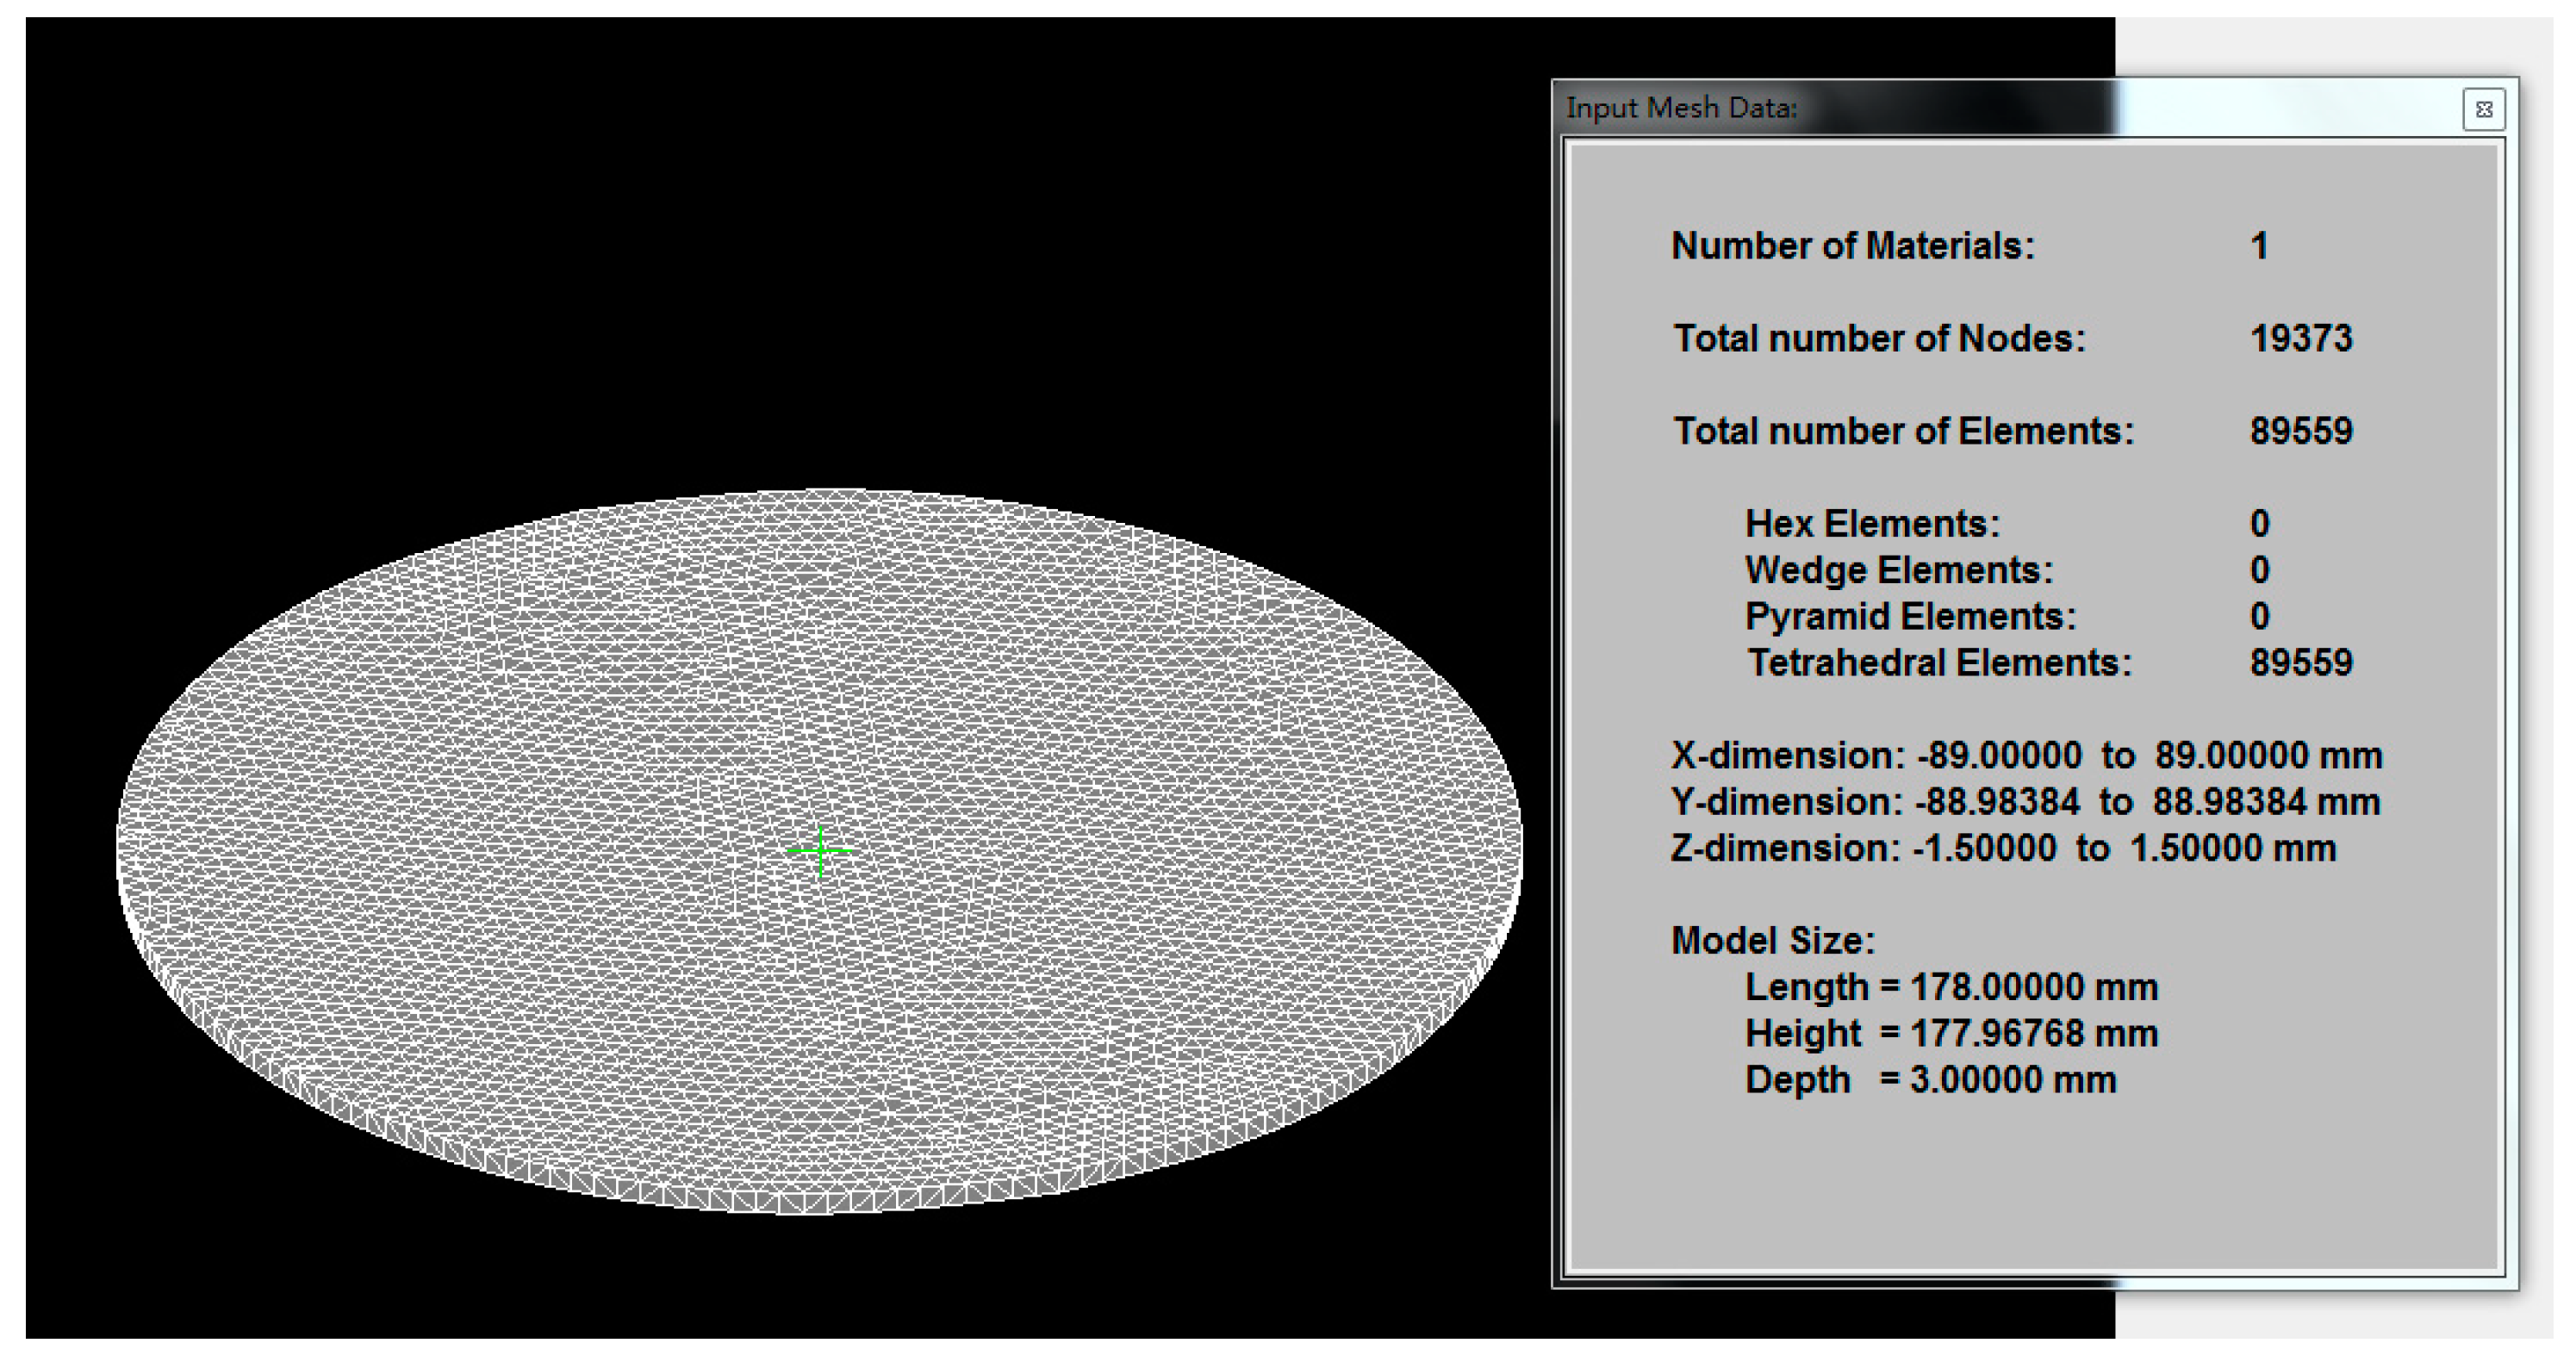
Task: Click the Hex Elements label
Action: click(x=1872, y=524)
